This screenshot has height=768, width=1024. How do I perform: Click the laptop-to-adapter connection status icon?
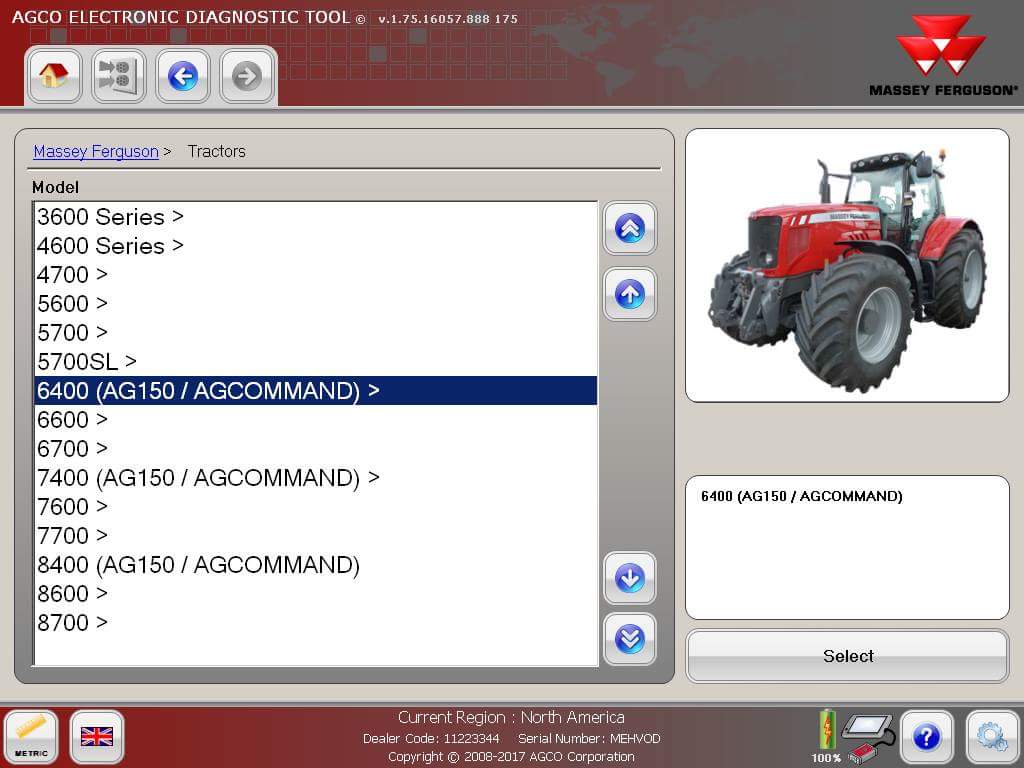(x=869, y=738)
